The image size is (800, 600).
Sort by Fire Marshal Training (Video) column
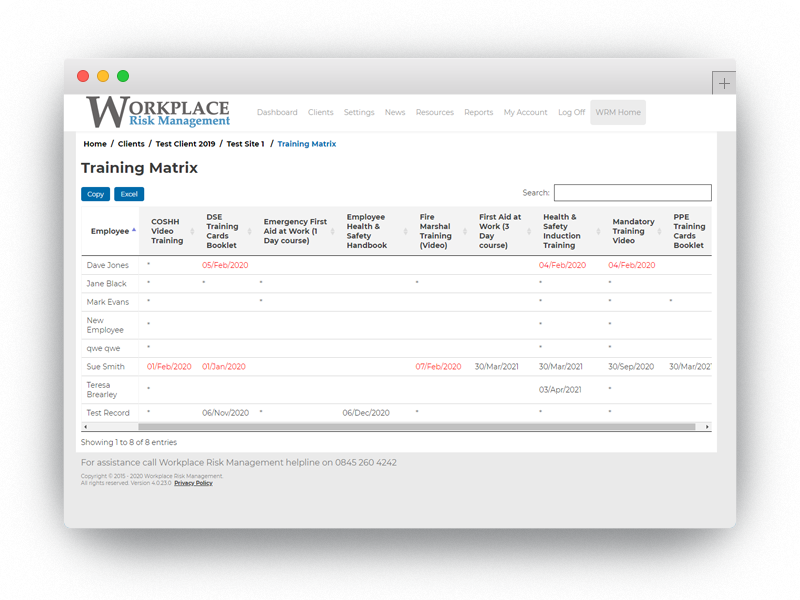(440, 231)
